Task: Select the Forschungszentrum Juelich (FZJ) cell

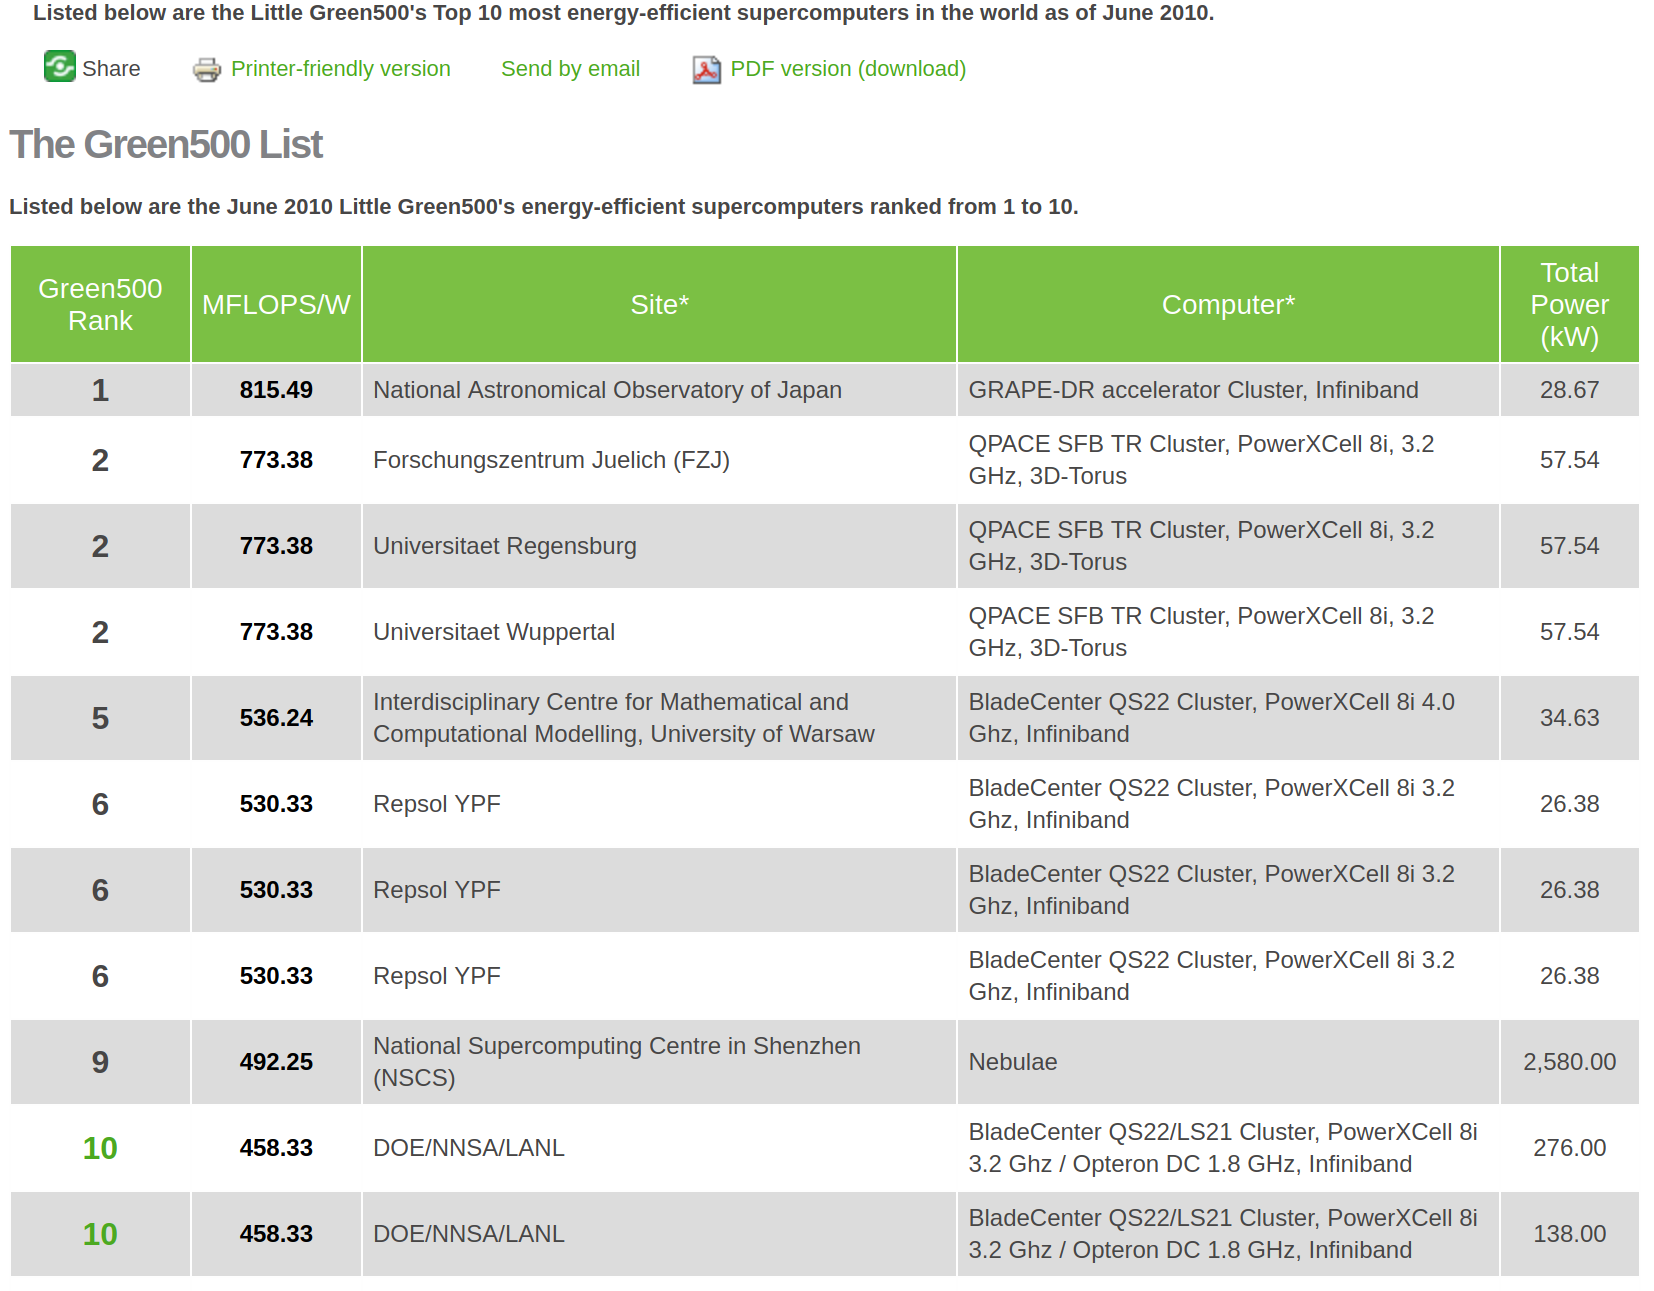Action: click(551, 460)
